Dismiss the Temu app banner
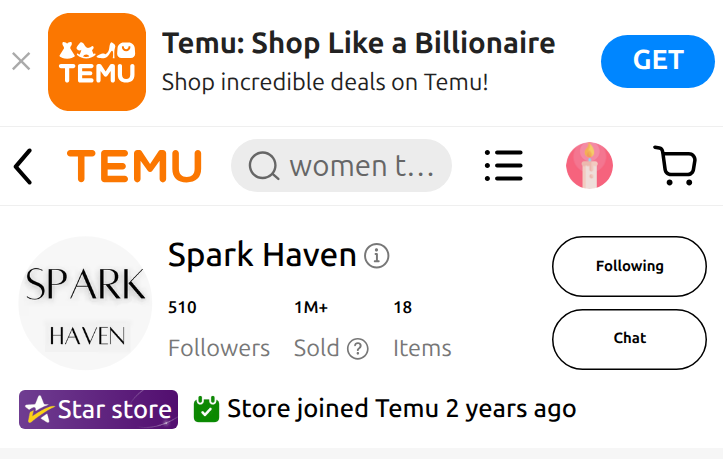 tap(21, 61)
